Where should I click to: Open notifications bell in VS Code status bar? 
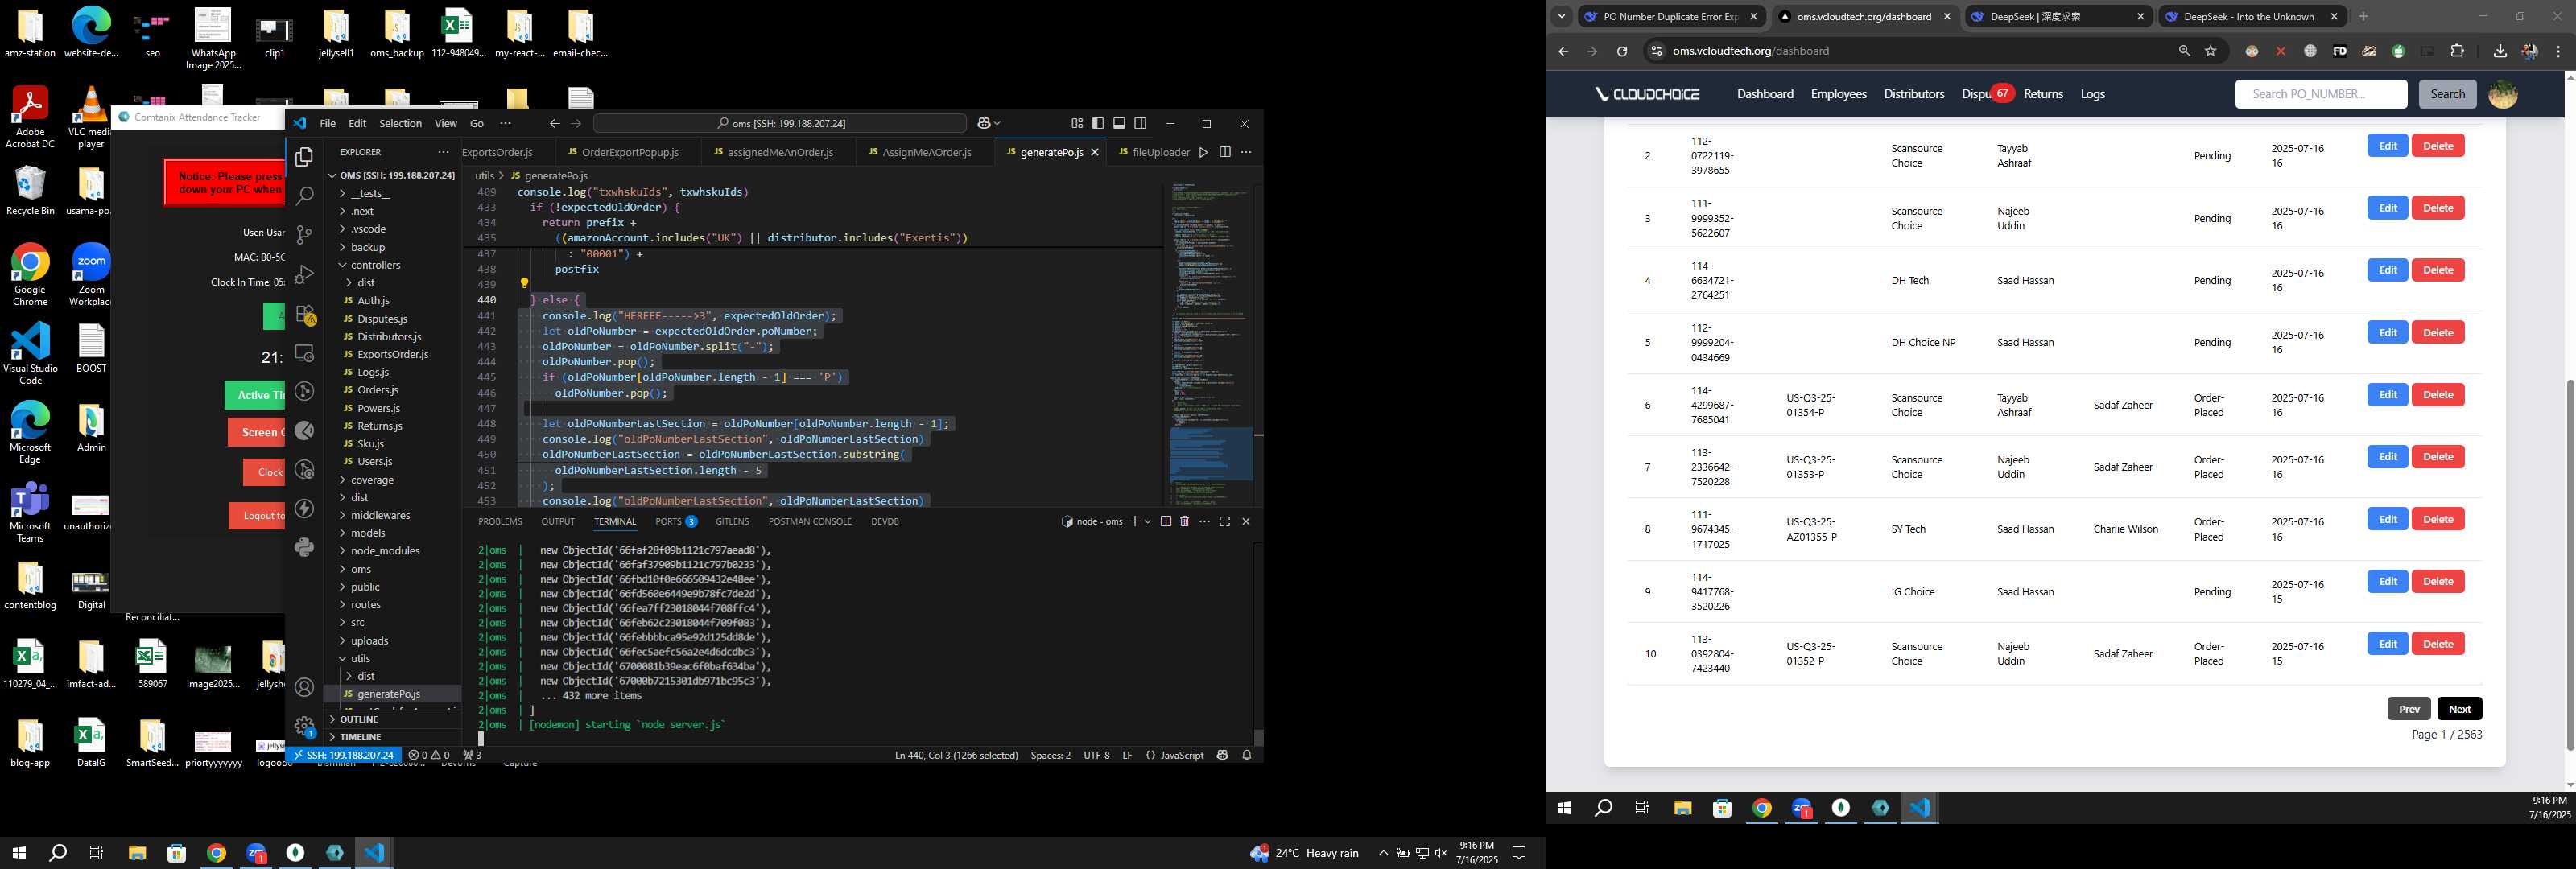pos(1247,755)
